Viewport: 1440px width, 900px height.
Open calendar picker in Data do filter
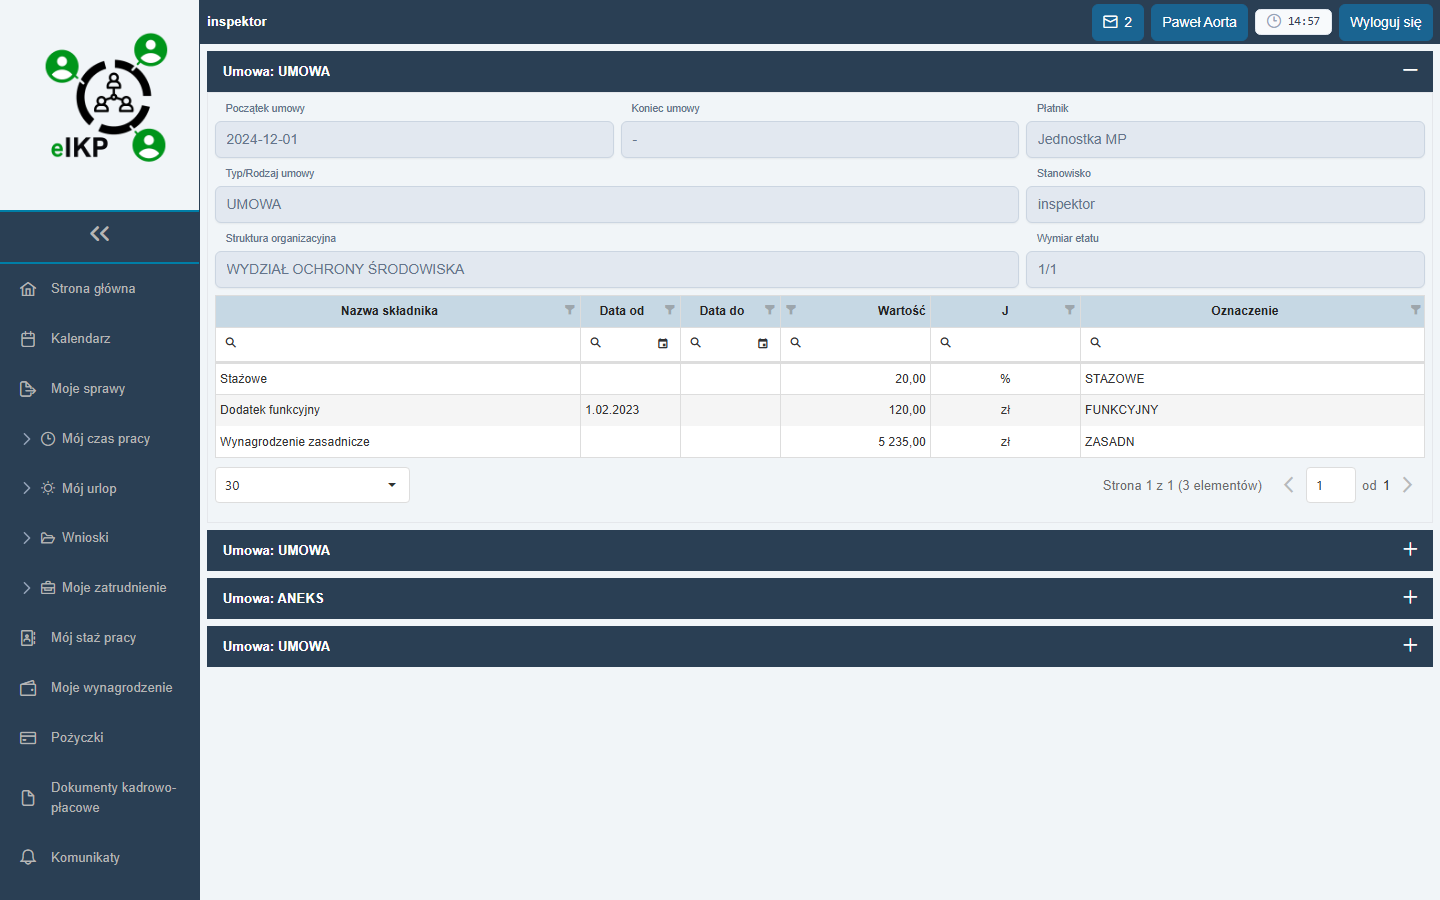(x=762, y=343)
